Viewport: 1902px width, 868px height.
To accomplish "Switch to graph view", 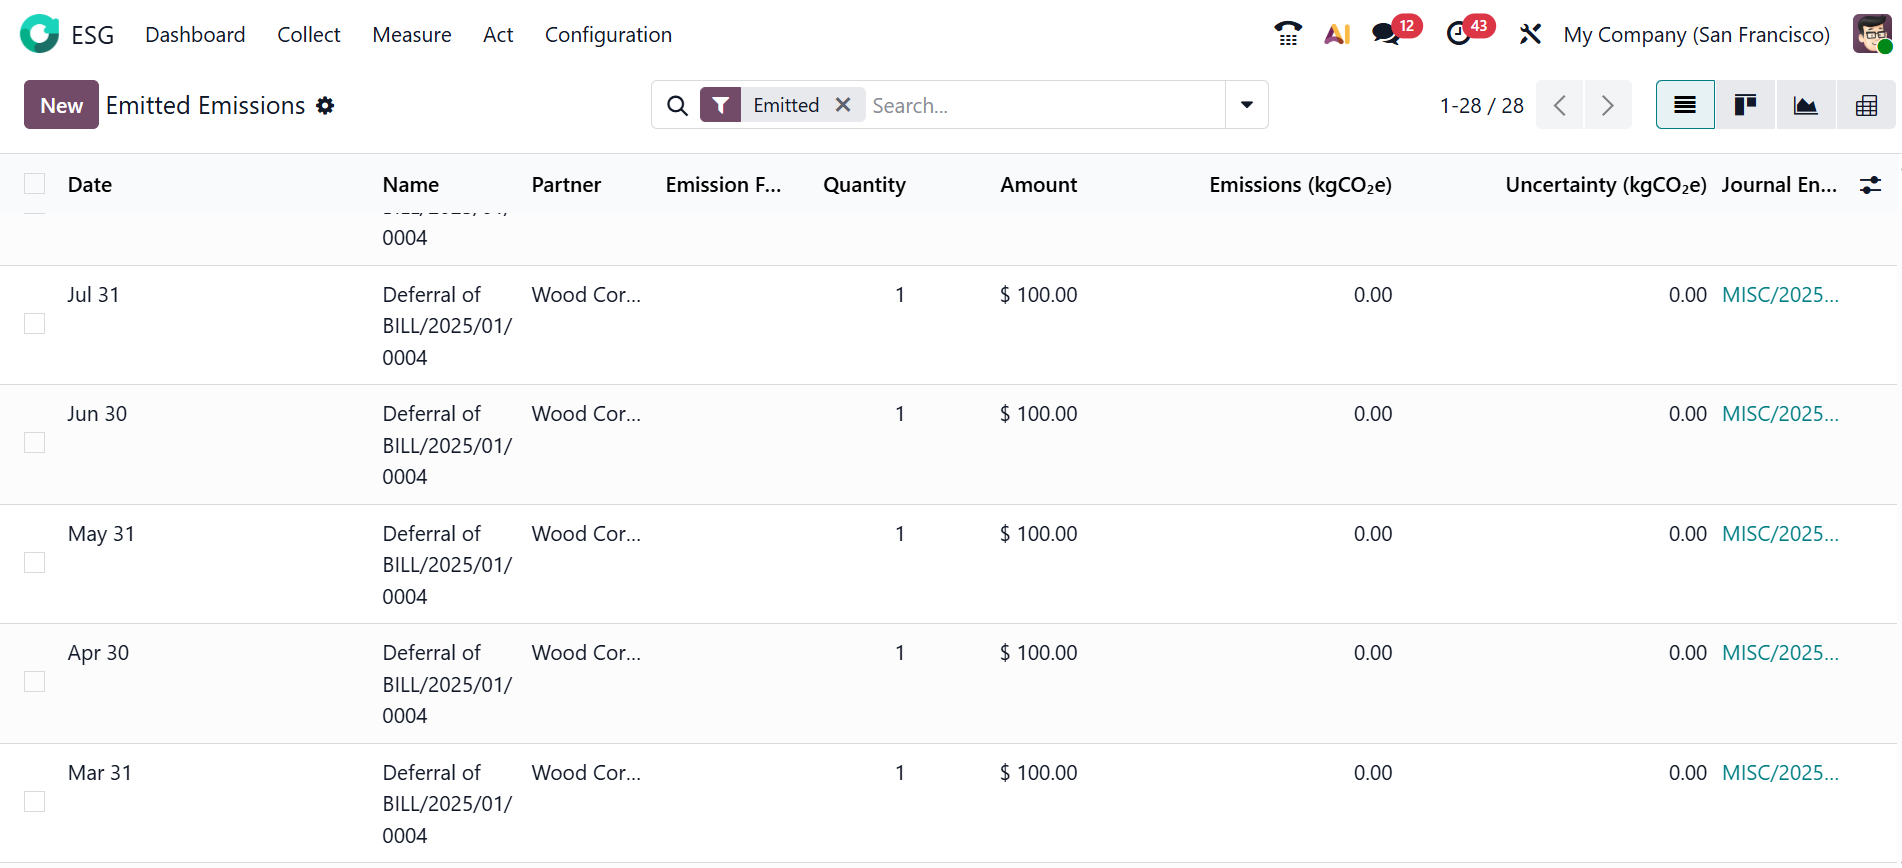I will [1805, 105].
